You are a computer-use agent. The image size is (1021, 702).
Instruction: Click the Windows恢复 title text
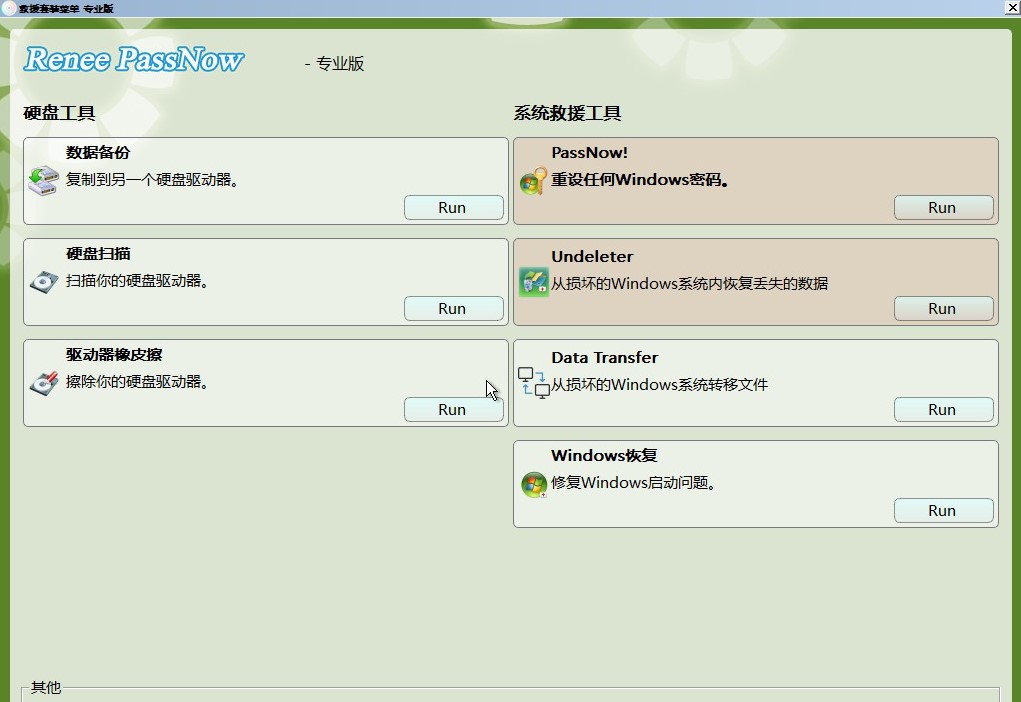pos(604,455)
